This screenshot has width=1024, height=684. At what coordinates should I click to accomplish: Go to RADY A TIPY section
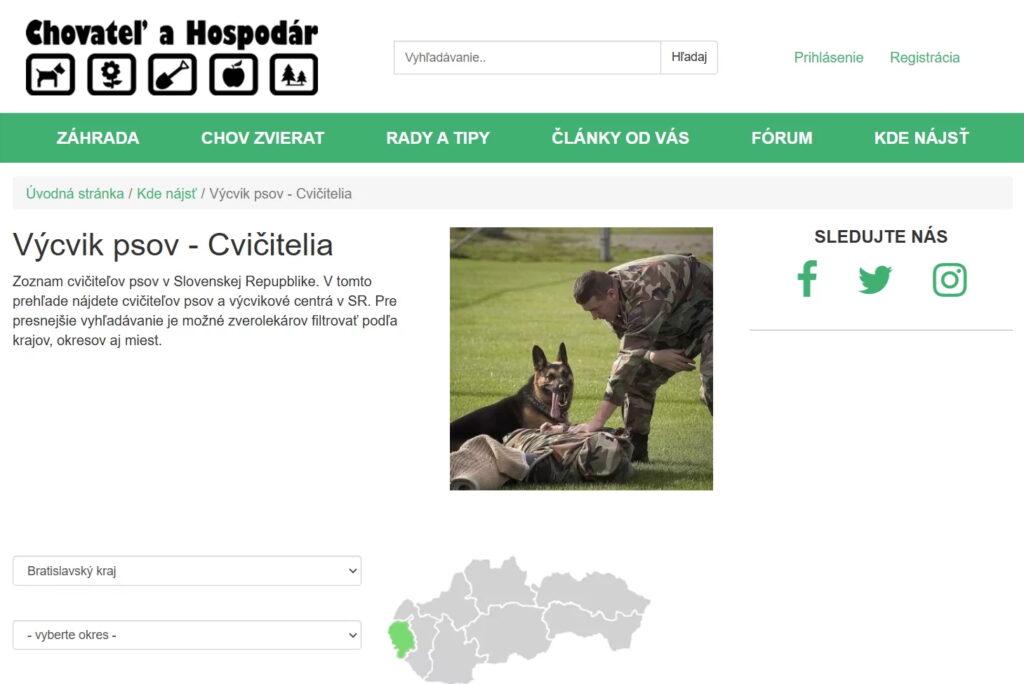coord(438,138)
